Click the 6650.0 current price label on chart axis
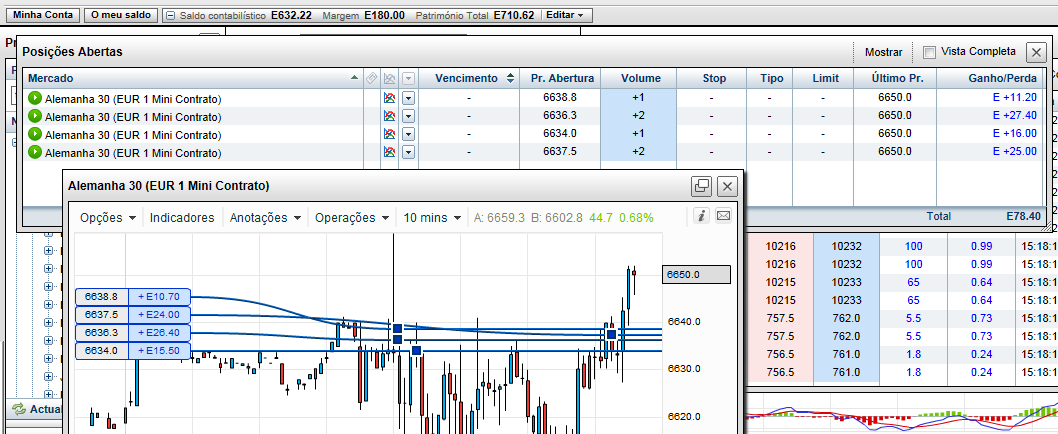 pos(696,275)
